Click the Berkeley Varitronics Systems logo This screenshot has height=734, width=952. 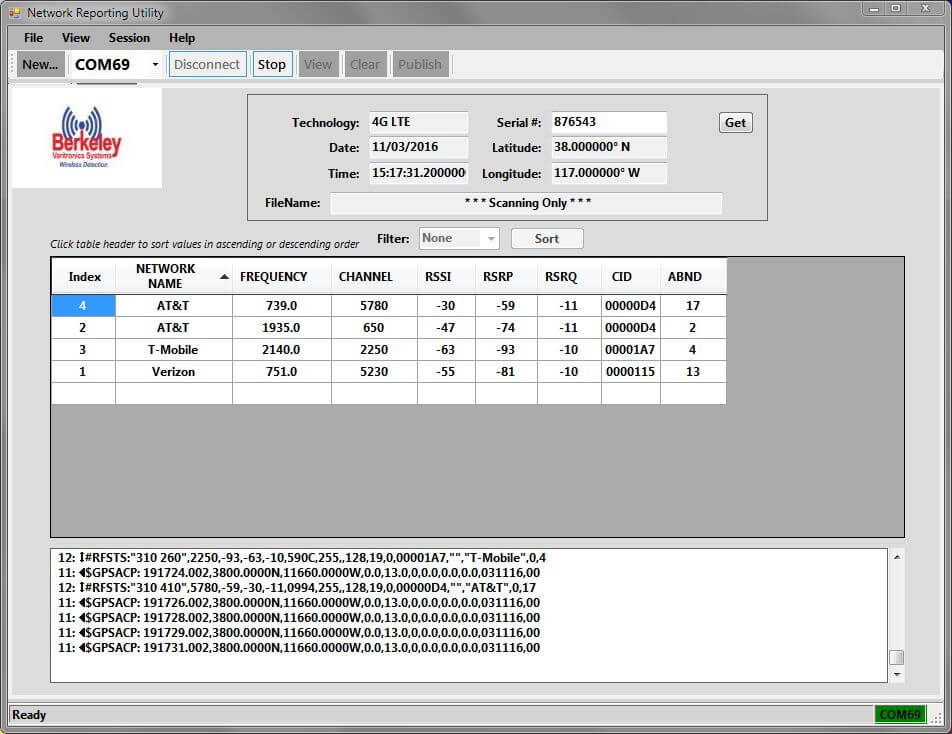pyautogui.click(x=85, y=137)
